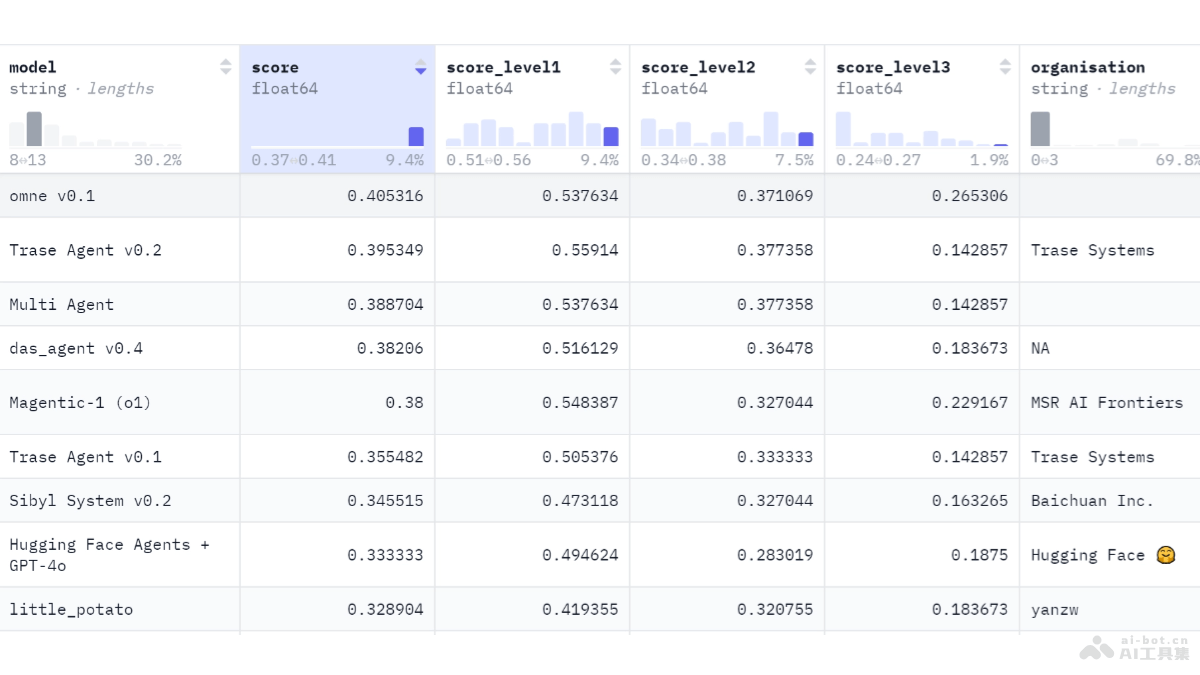
Task: Click the Magentic-1 (o1) model name
Action: pos(80,403)
